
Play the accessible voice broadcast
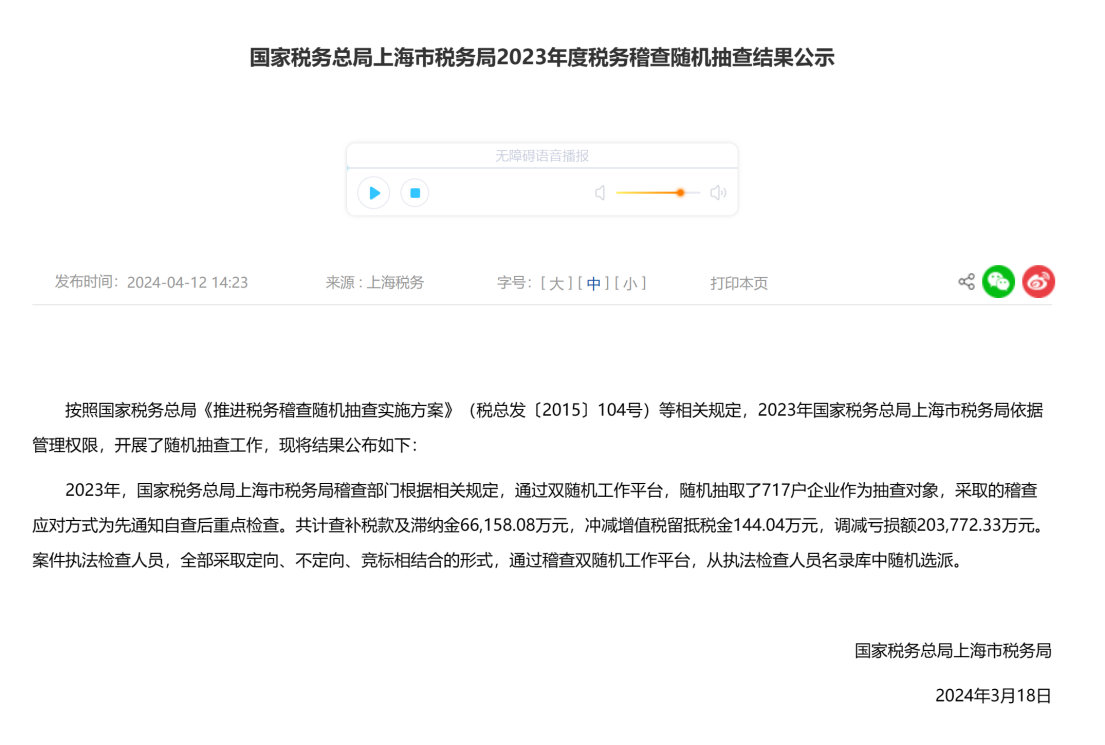tap(374, 192)
